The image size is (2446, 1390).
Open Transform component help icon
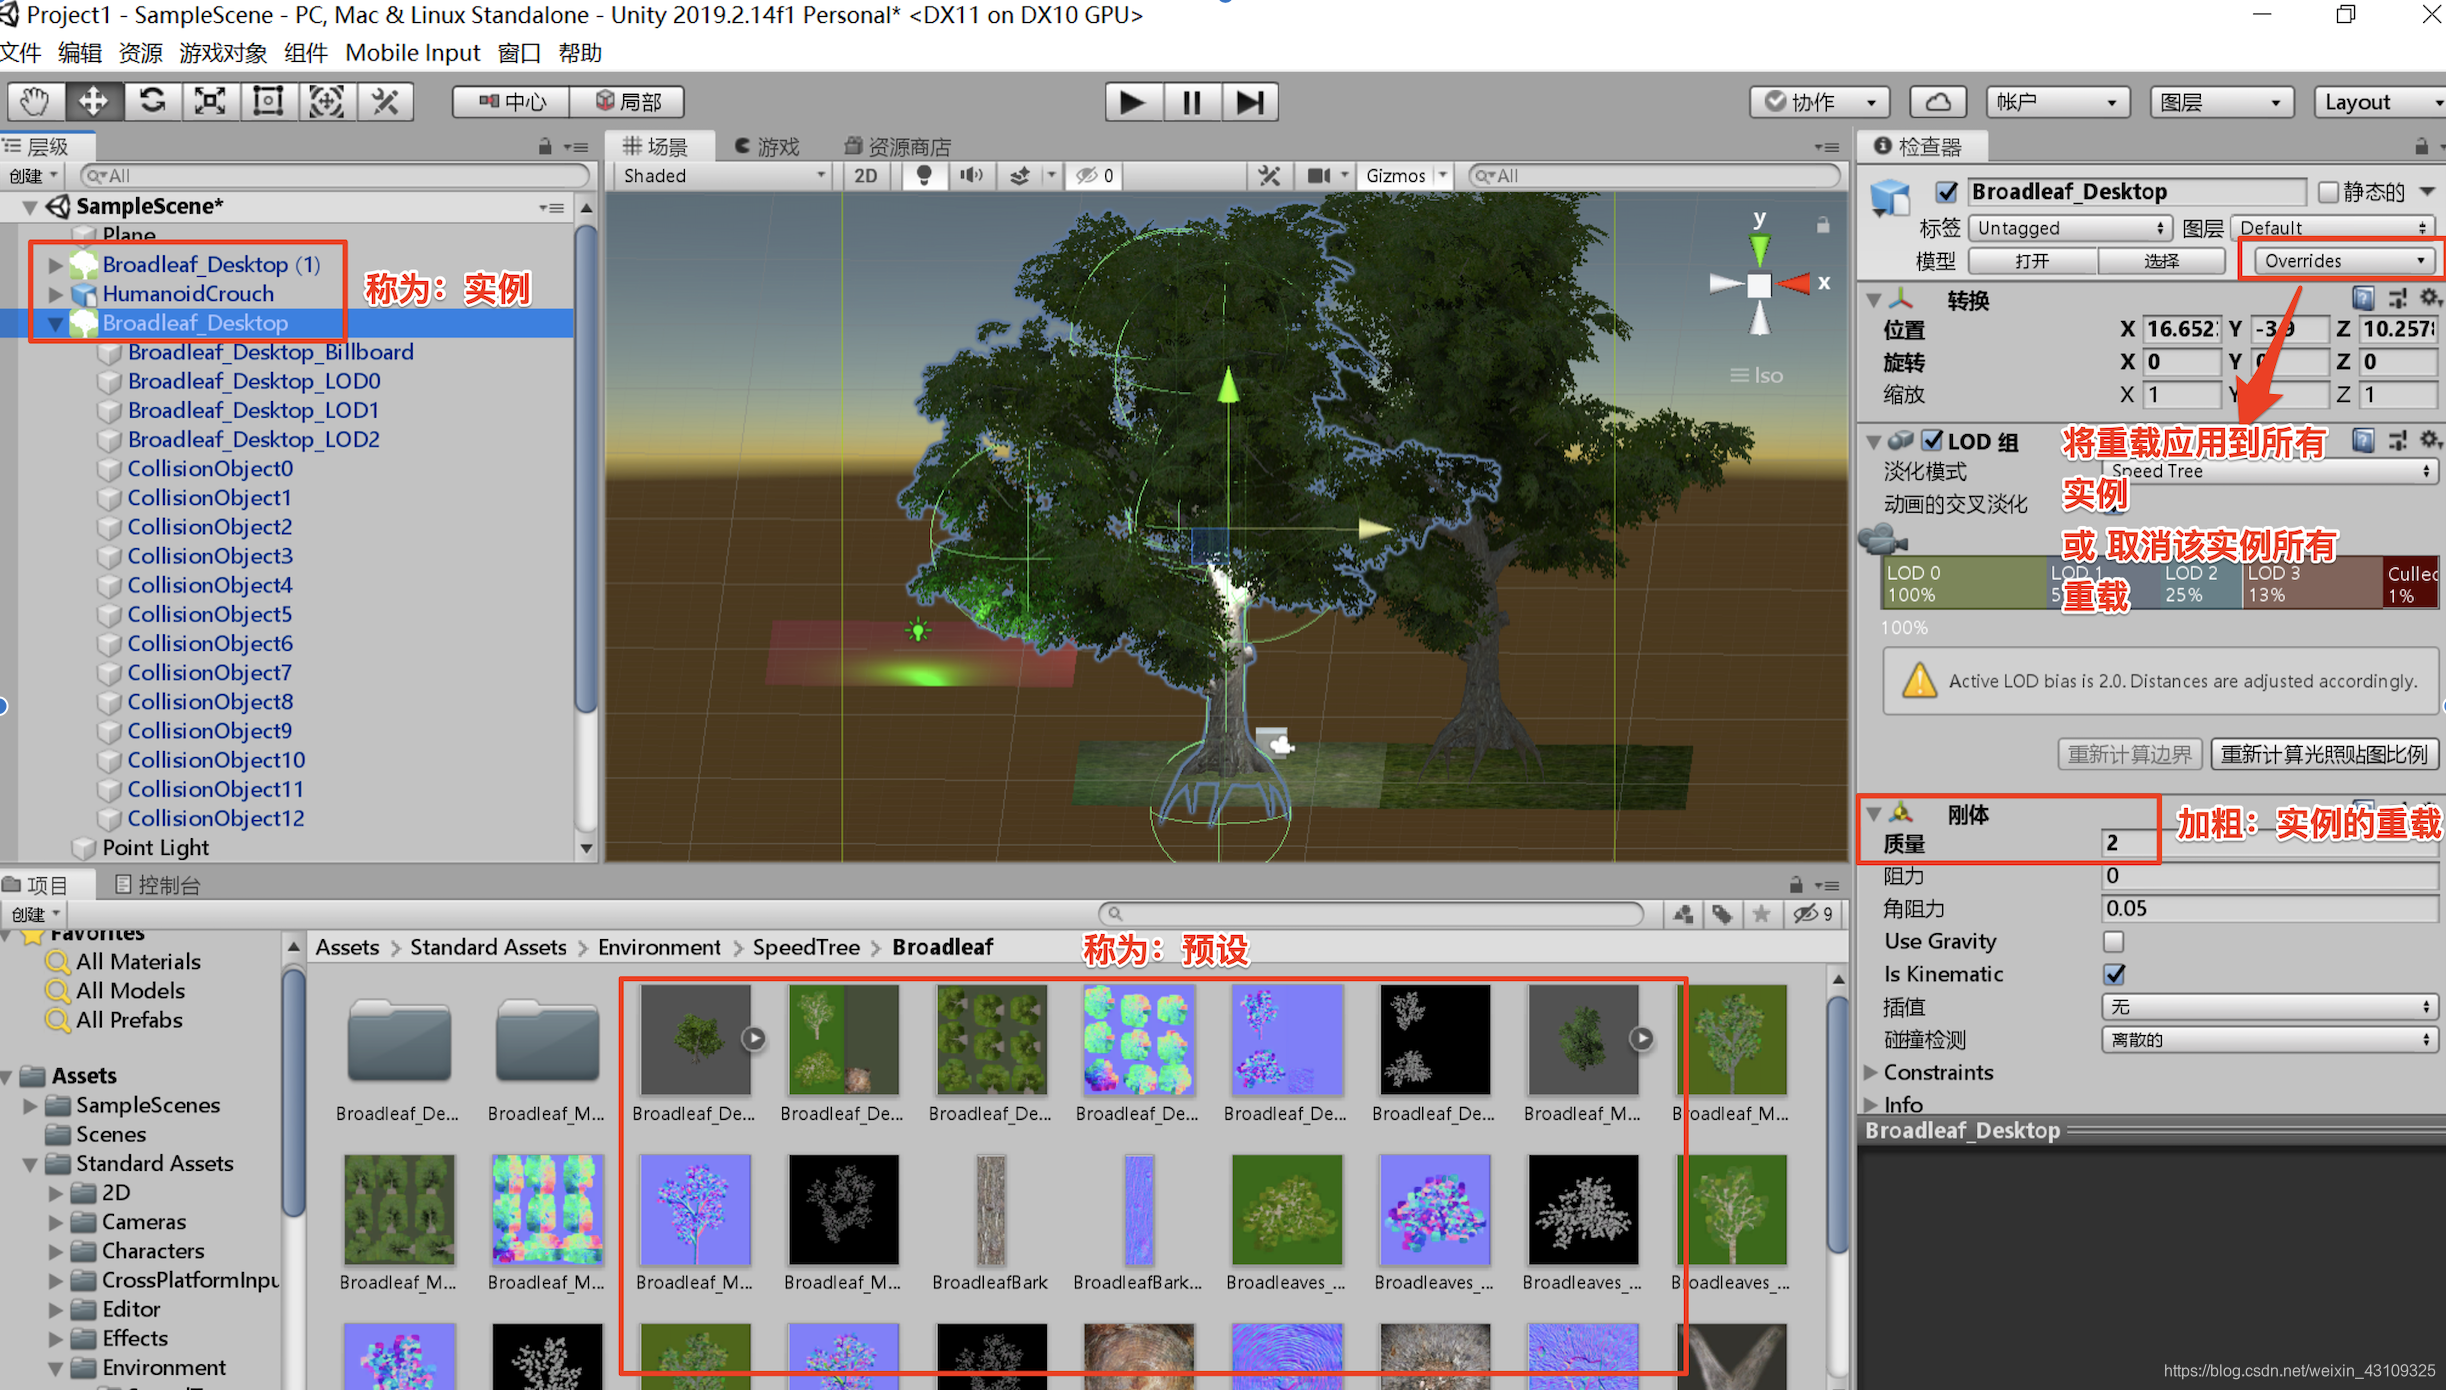pyautogui.click(x=2363, y=299)
